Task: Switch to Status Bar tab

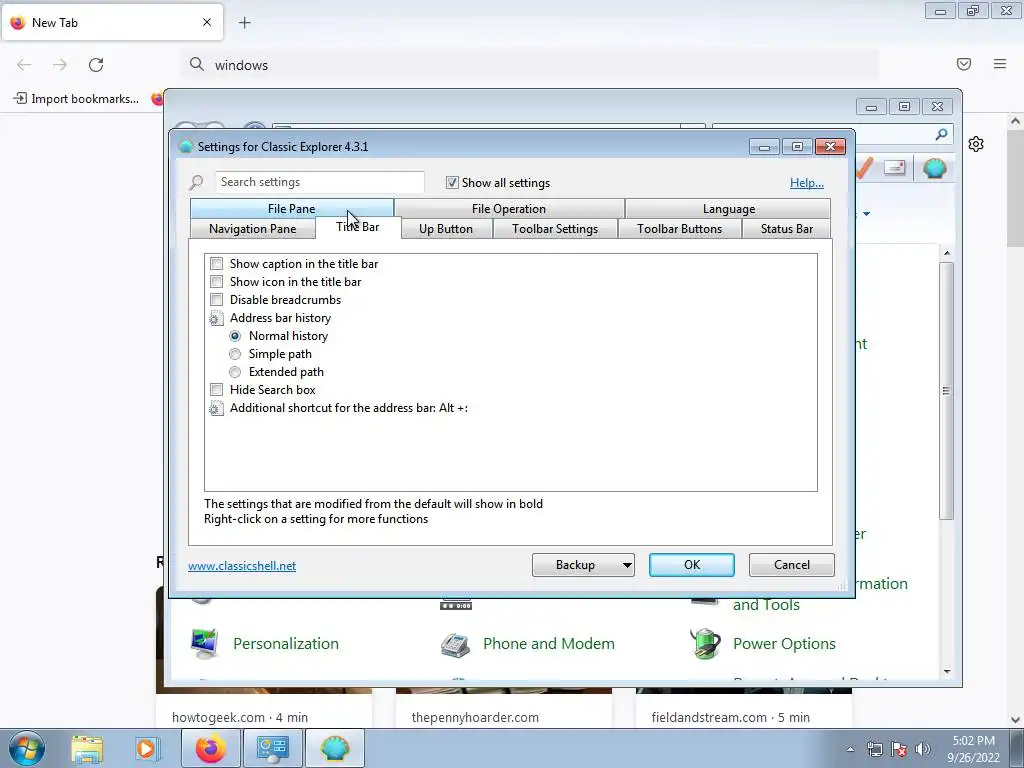Action: click(787, 229)
